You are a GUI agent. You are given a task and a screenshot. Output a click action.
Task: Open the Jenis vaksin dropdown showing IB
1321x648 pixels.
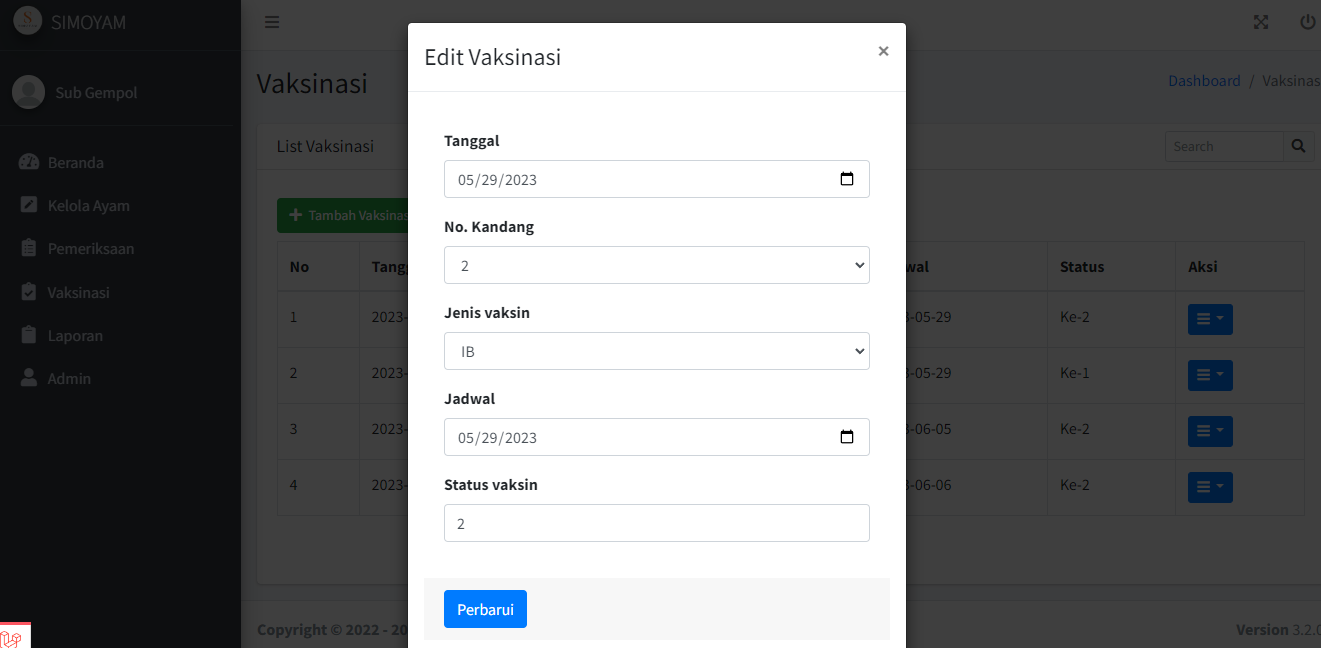click(x=656, y=351)
